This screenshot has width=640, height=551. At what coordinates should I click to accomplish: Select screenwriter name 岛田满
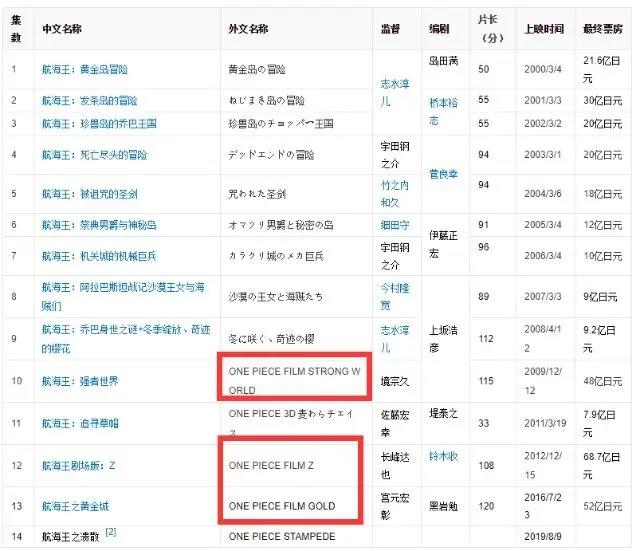pos(443,61)
